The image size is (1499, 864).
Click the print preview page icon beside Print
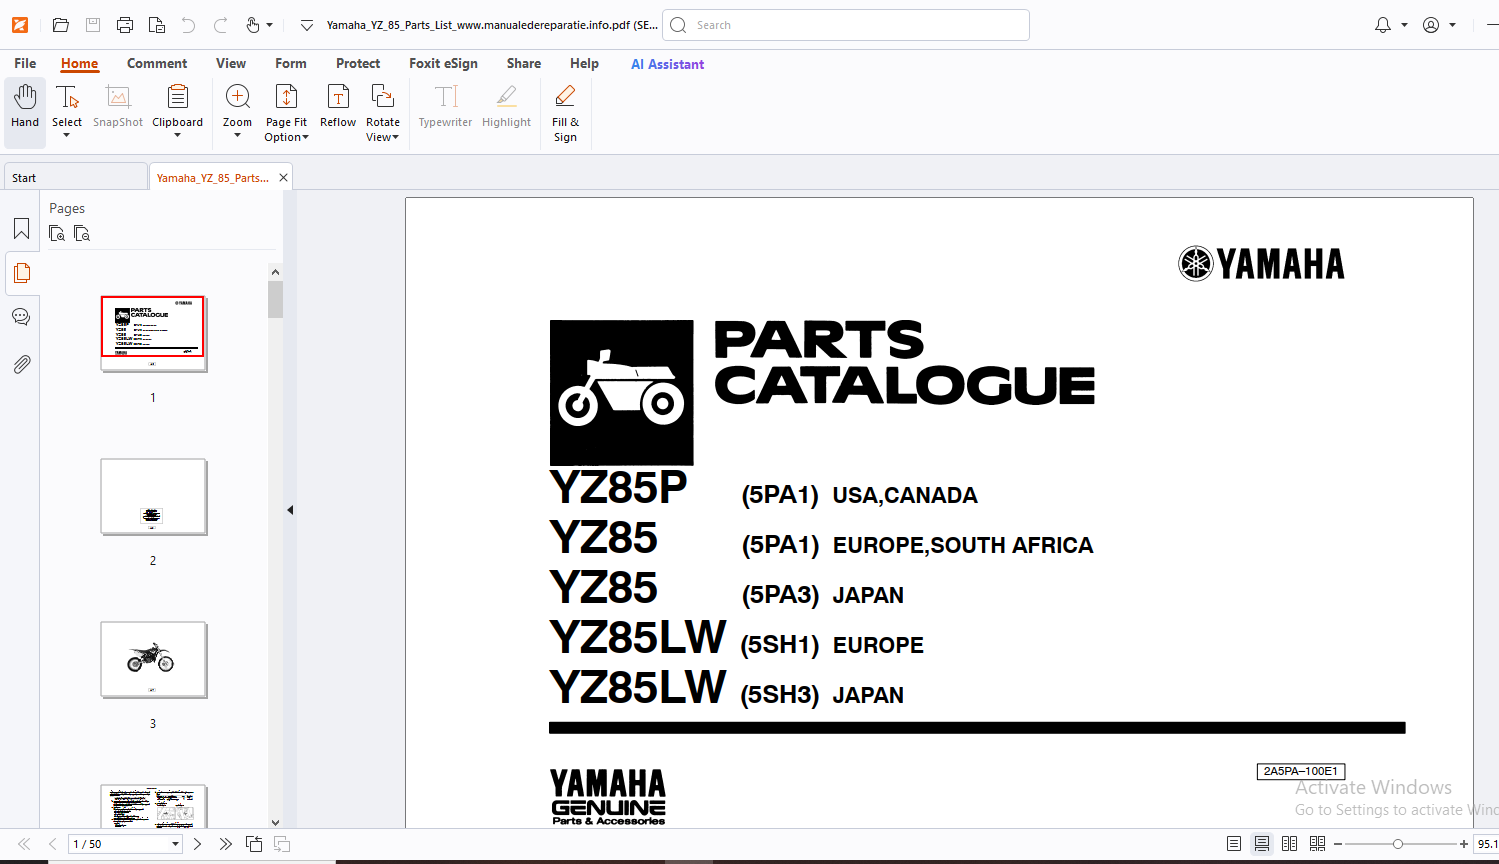click(156, 25)
